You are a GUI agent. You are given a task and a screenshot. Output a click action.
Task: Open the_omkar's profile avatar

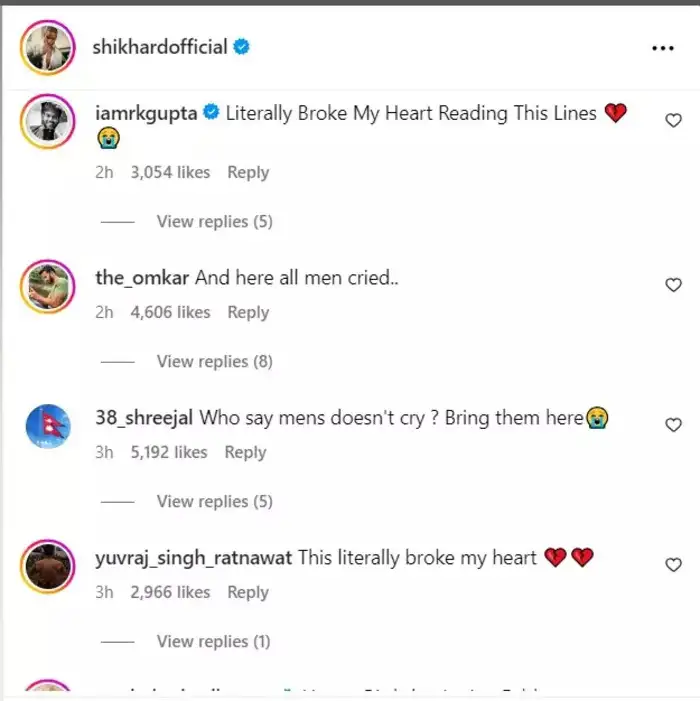(48, 287)
